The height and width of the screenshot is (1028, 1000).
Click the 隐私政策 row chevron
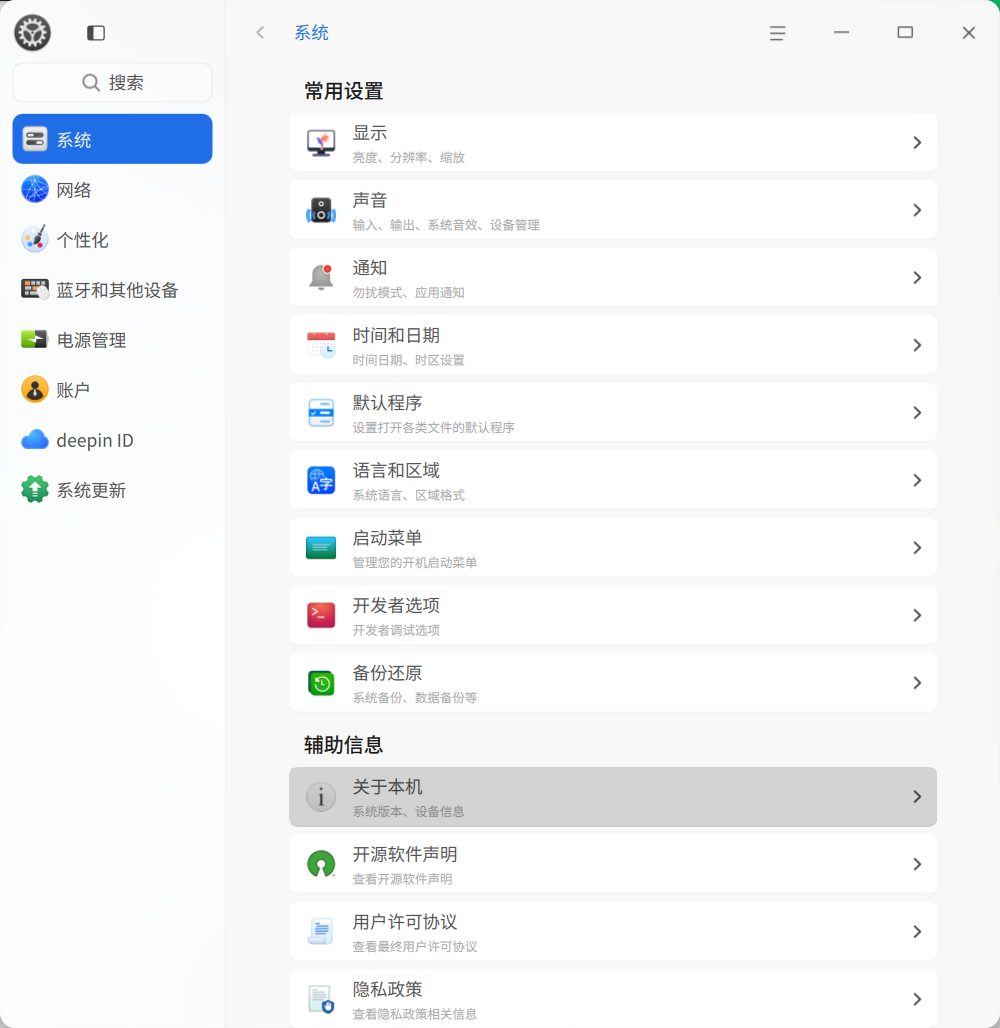[917, 999]
